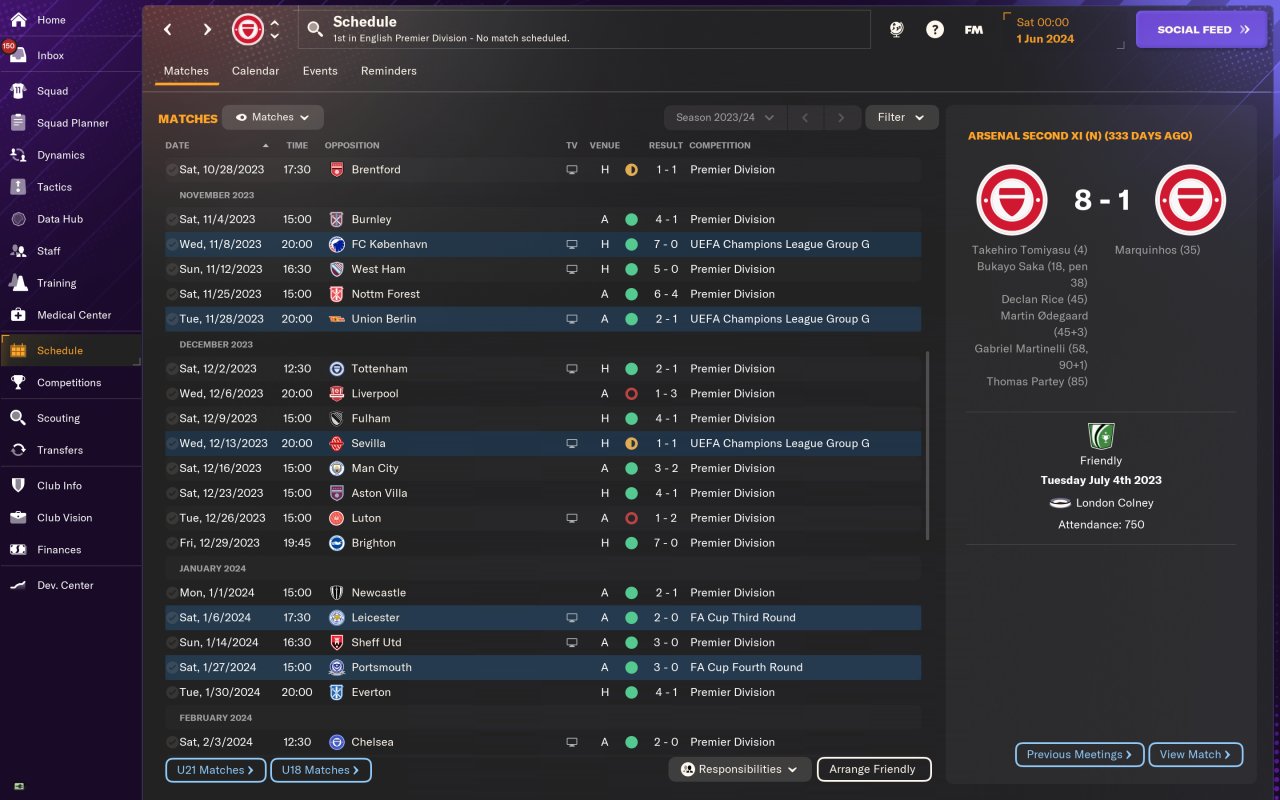This screenshot has width=1280, height=800.
Task: Open the help question mark icon
Action: click(935, 30)
